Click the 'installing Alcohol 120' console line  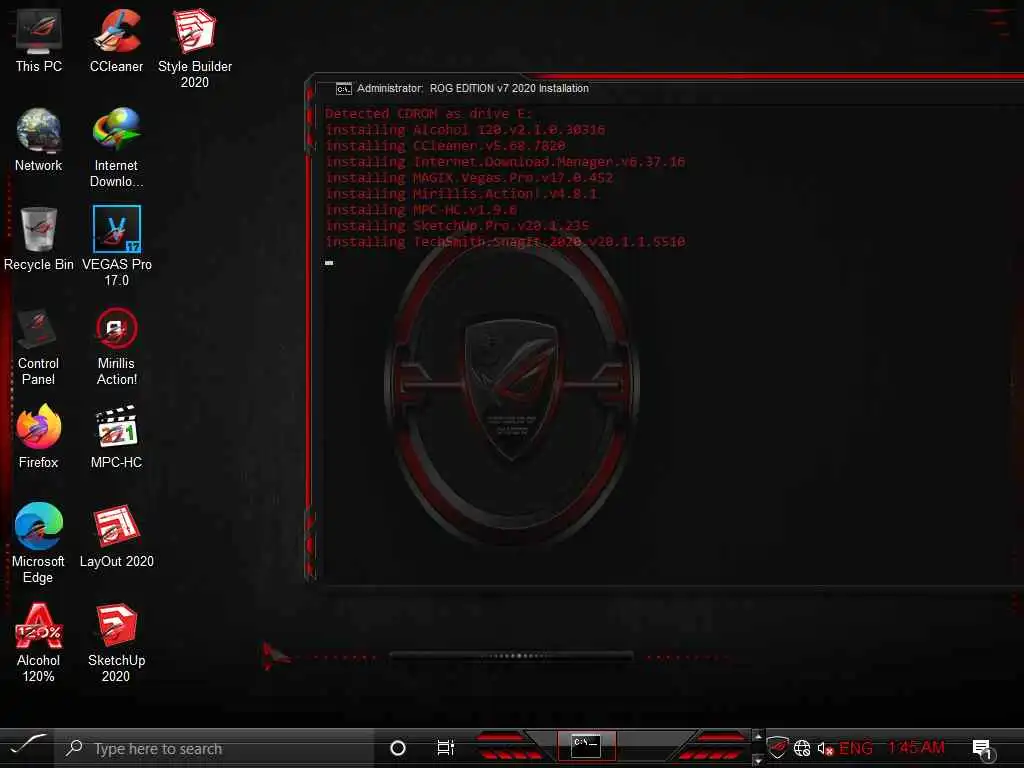[465, 130]
